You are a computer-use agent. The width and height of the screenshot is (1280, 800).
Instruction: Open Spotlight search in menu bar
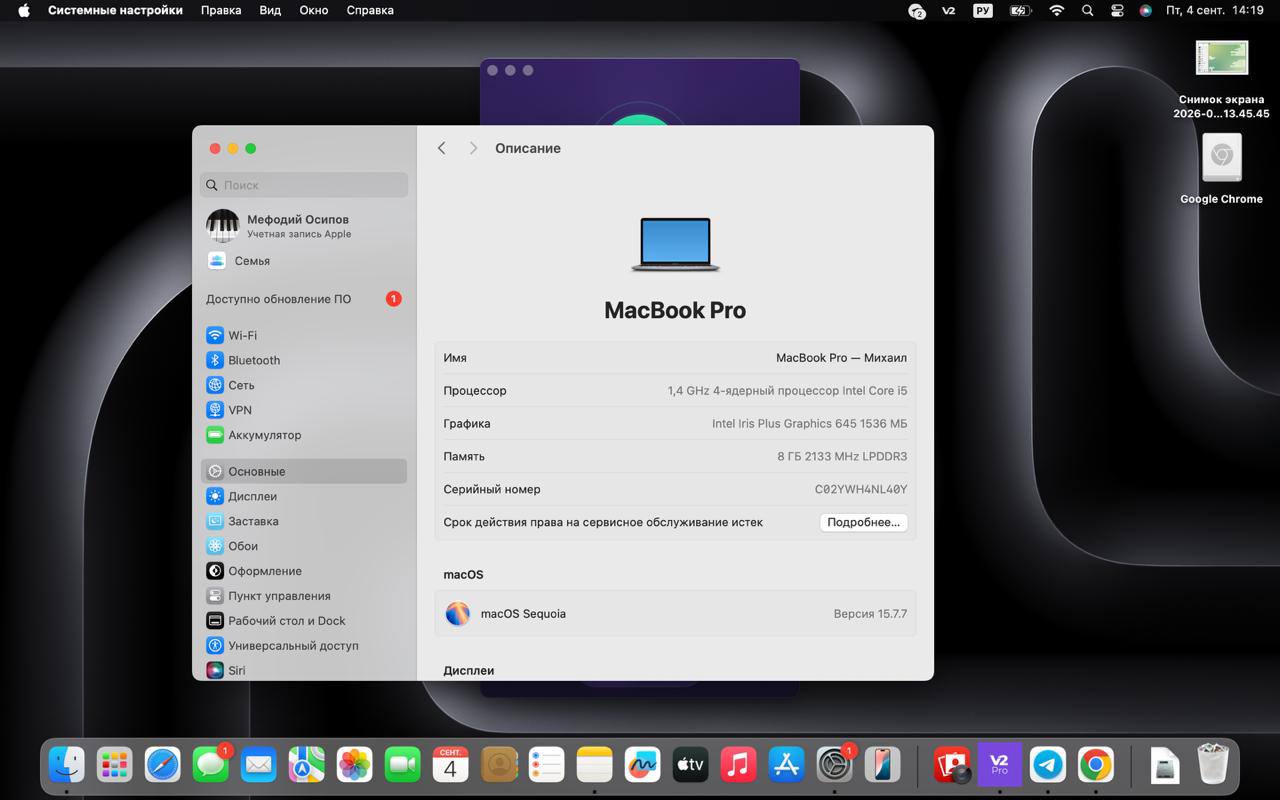[x=1088, y=10]
